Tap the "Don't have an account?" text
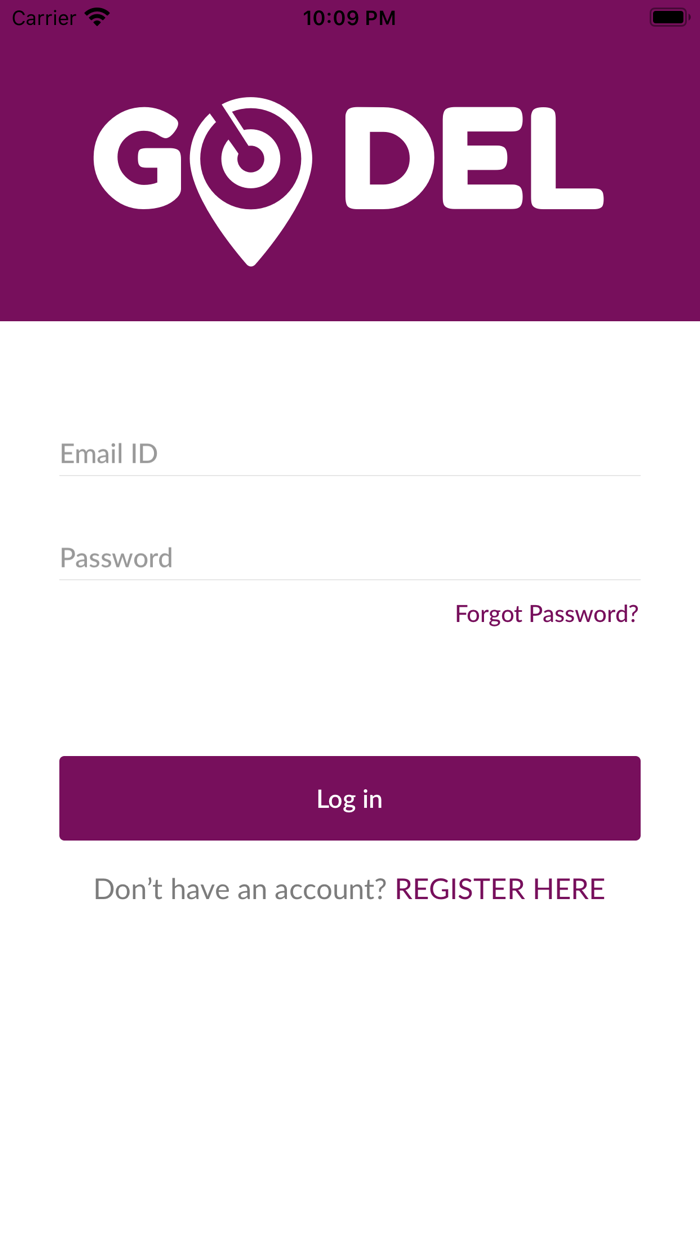This screenshot has height=1244, width=700. click(x=240, y=889)
